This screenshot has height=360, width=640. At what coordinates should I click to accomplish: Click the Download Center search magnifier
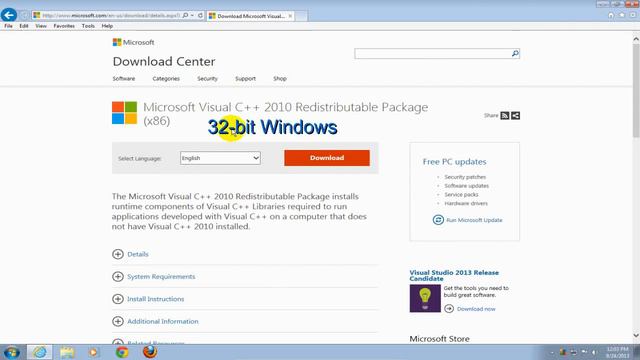pos(515,53)
